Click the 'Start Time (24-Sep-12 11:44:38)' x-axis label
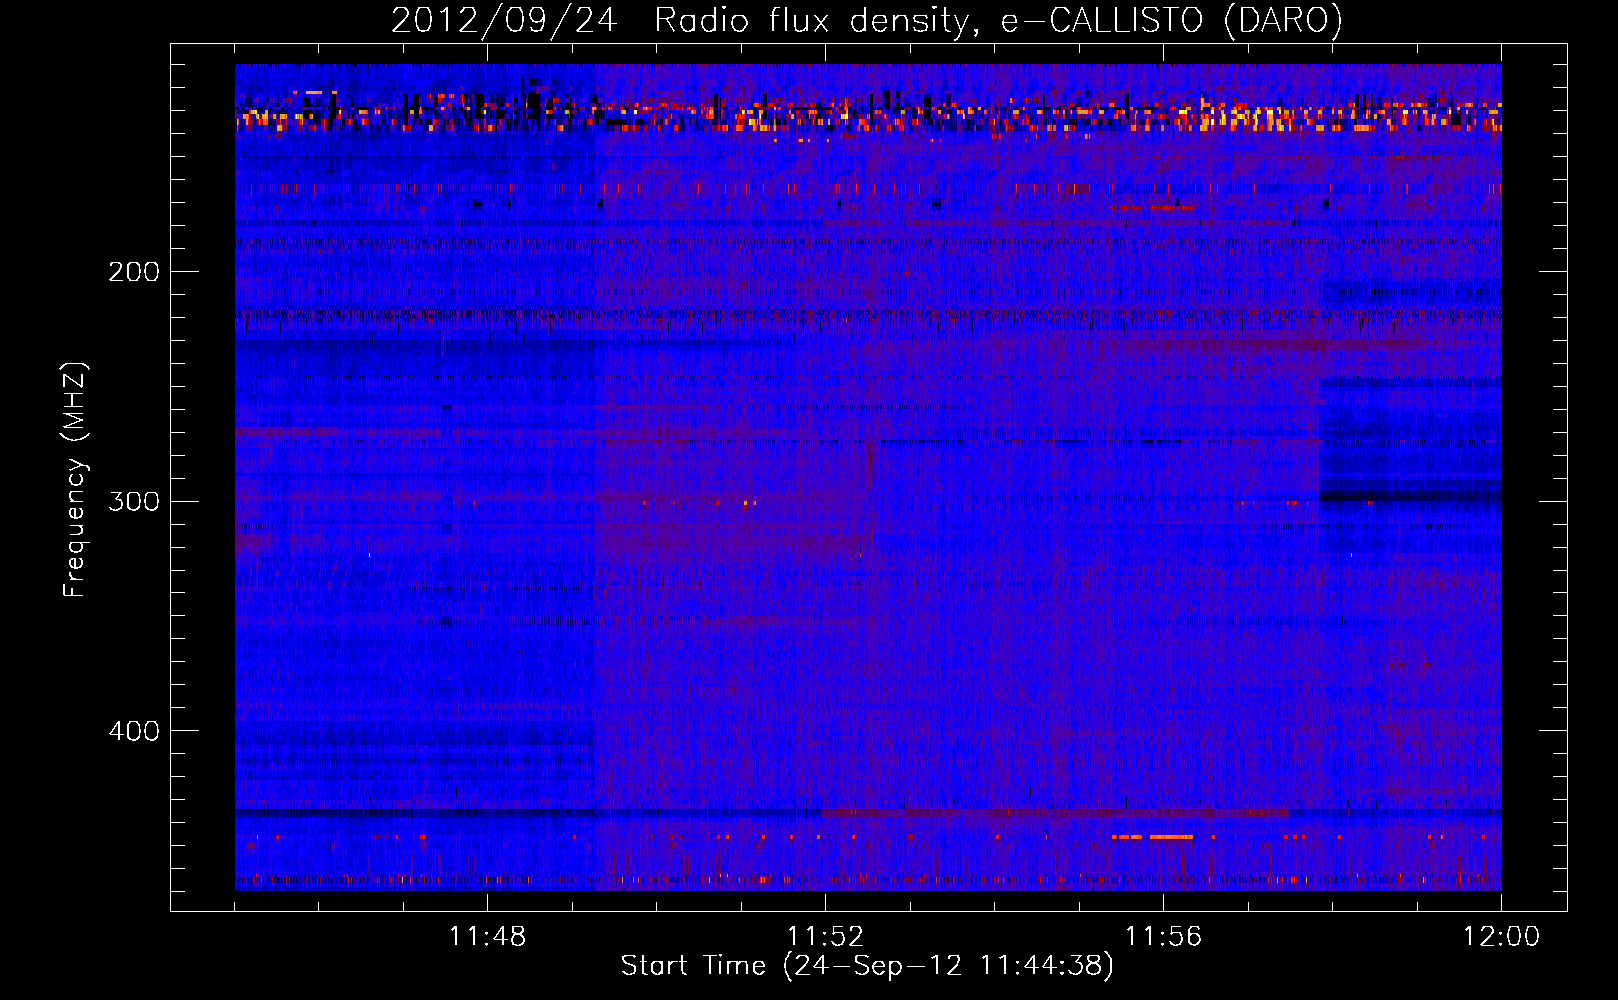This screenshot has height=1000, width=1618. (867, 966)
